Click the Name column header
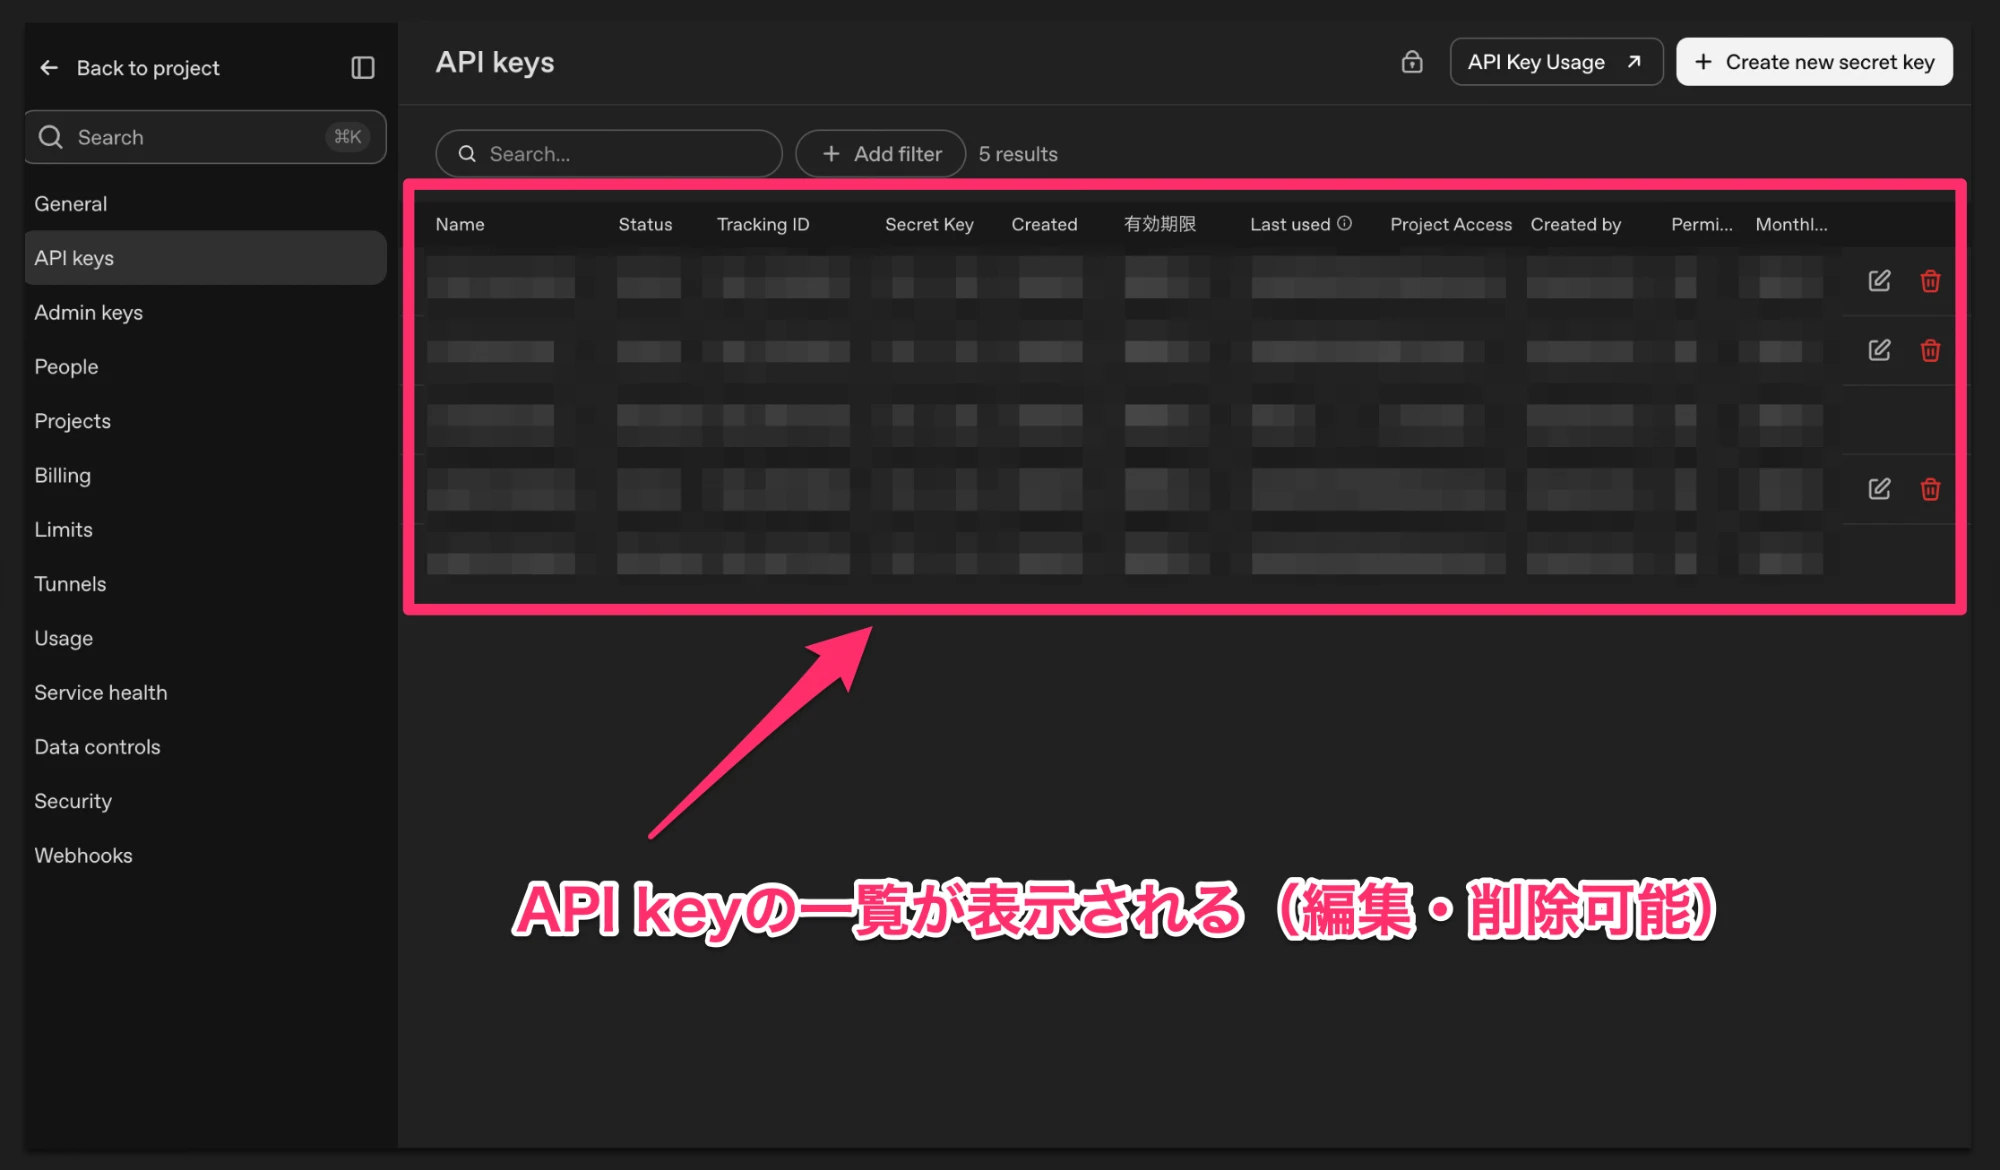Viewport: 2000px width, 1170px height. click(460, 224)
